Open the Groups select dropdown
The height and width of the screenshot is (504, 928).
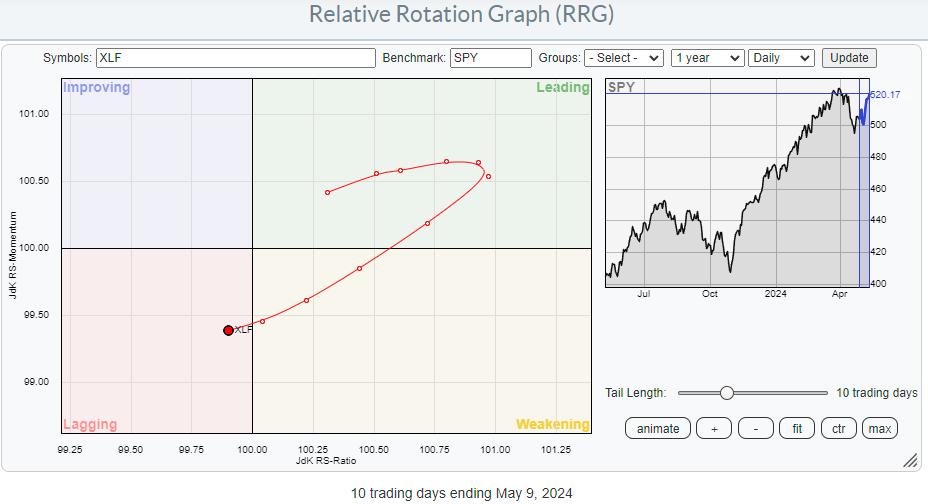623,58
